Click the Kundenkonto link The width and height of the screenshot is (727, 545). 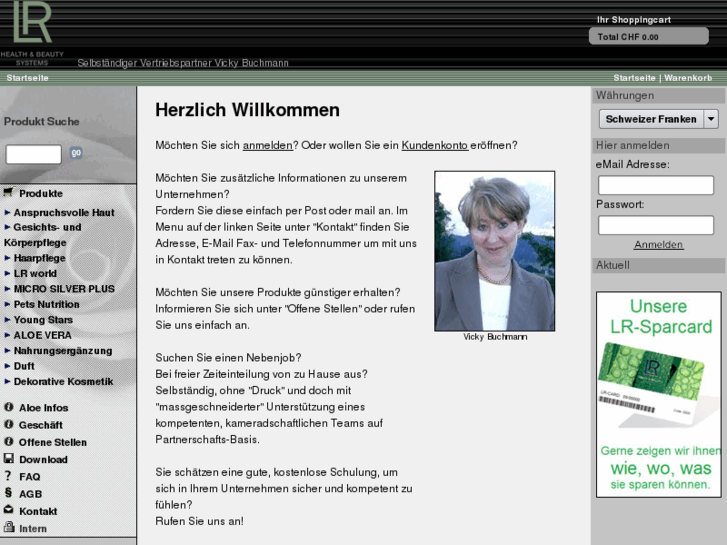click(435, 145)
